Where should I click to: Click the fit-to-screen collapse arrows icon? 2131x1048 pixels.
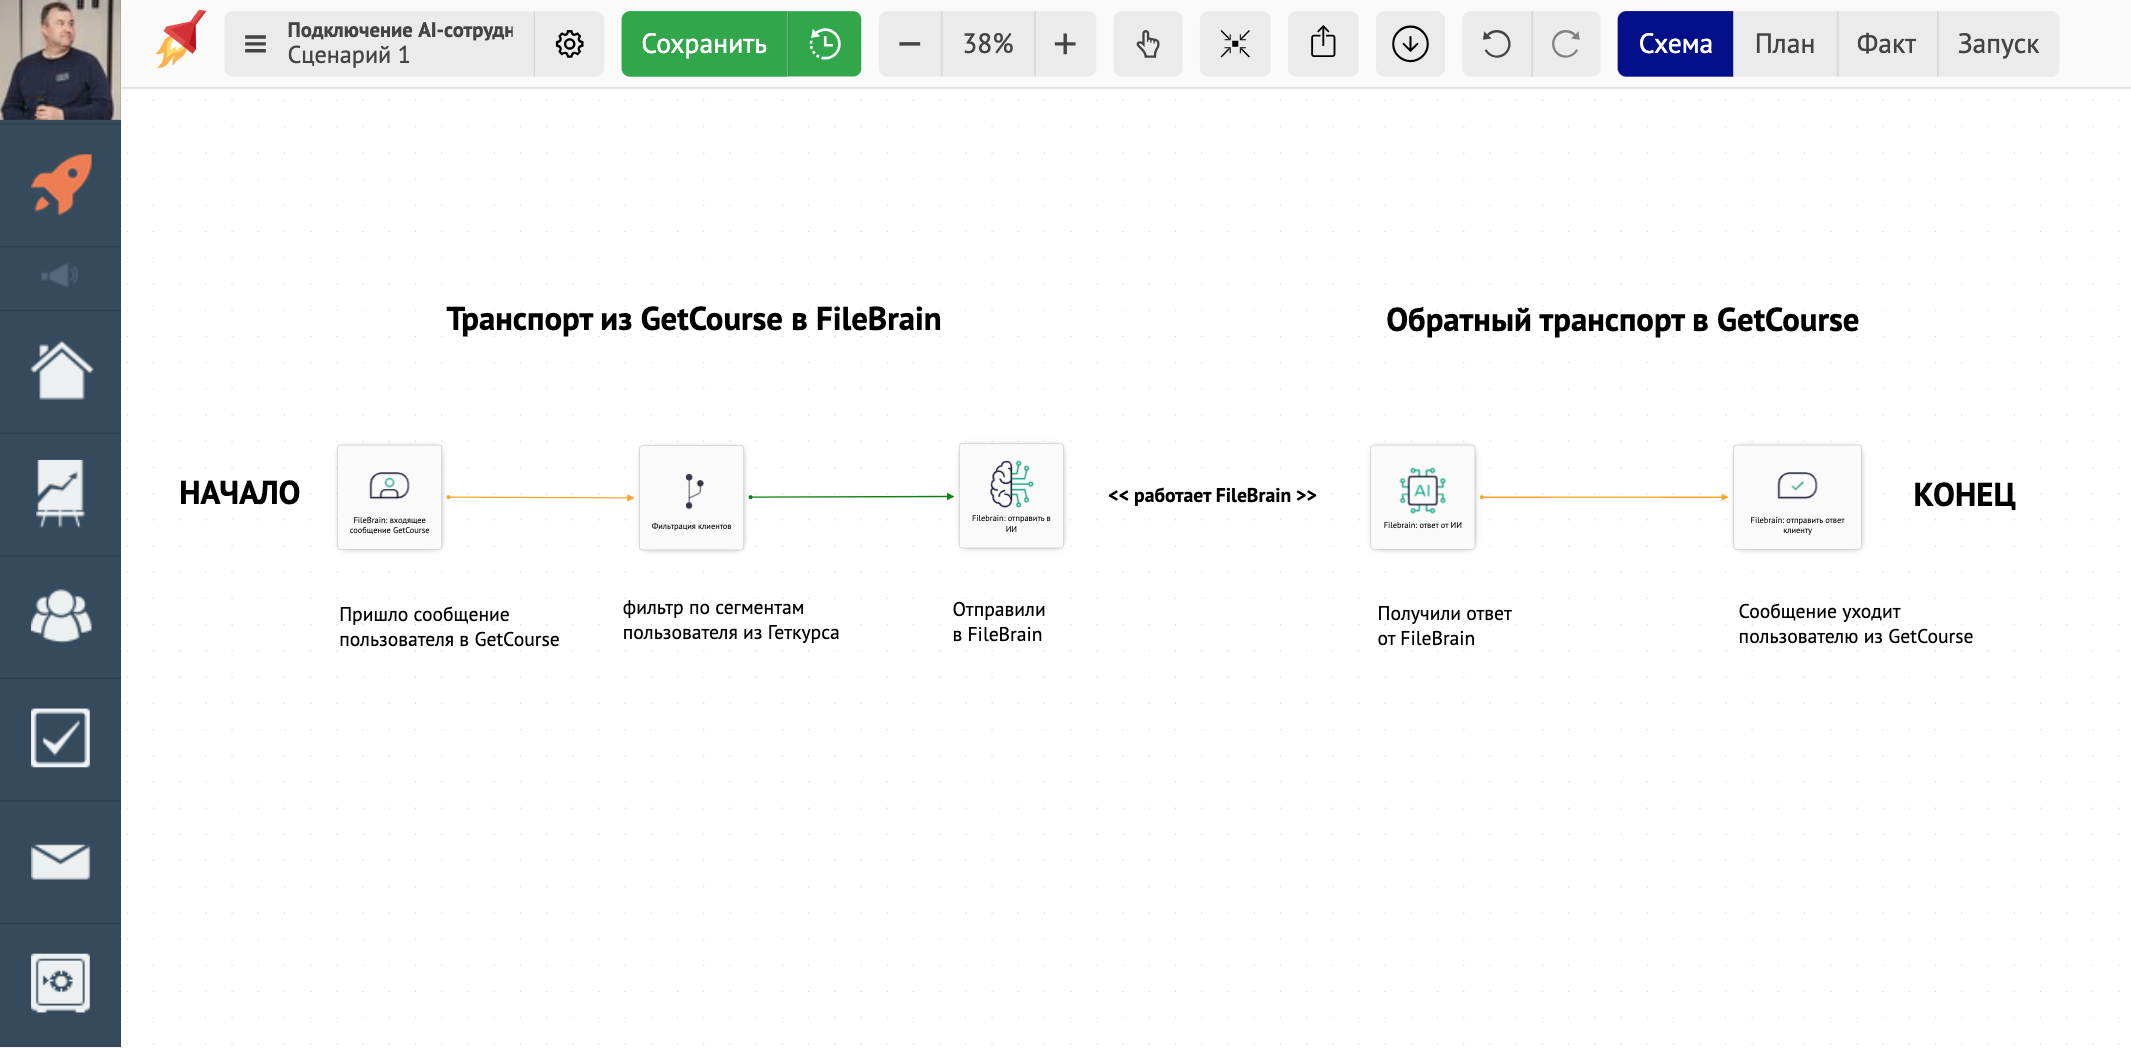pyautogui.click(x=1235, y=44)
